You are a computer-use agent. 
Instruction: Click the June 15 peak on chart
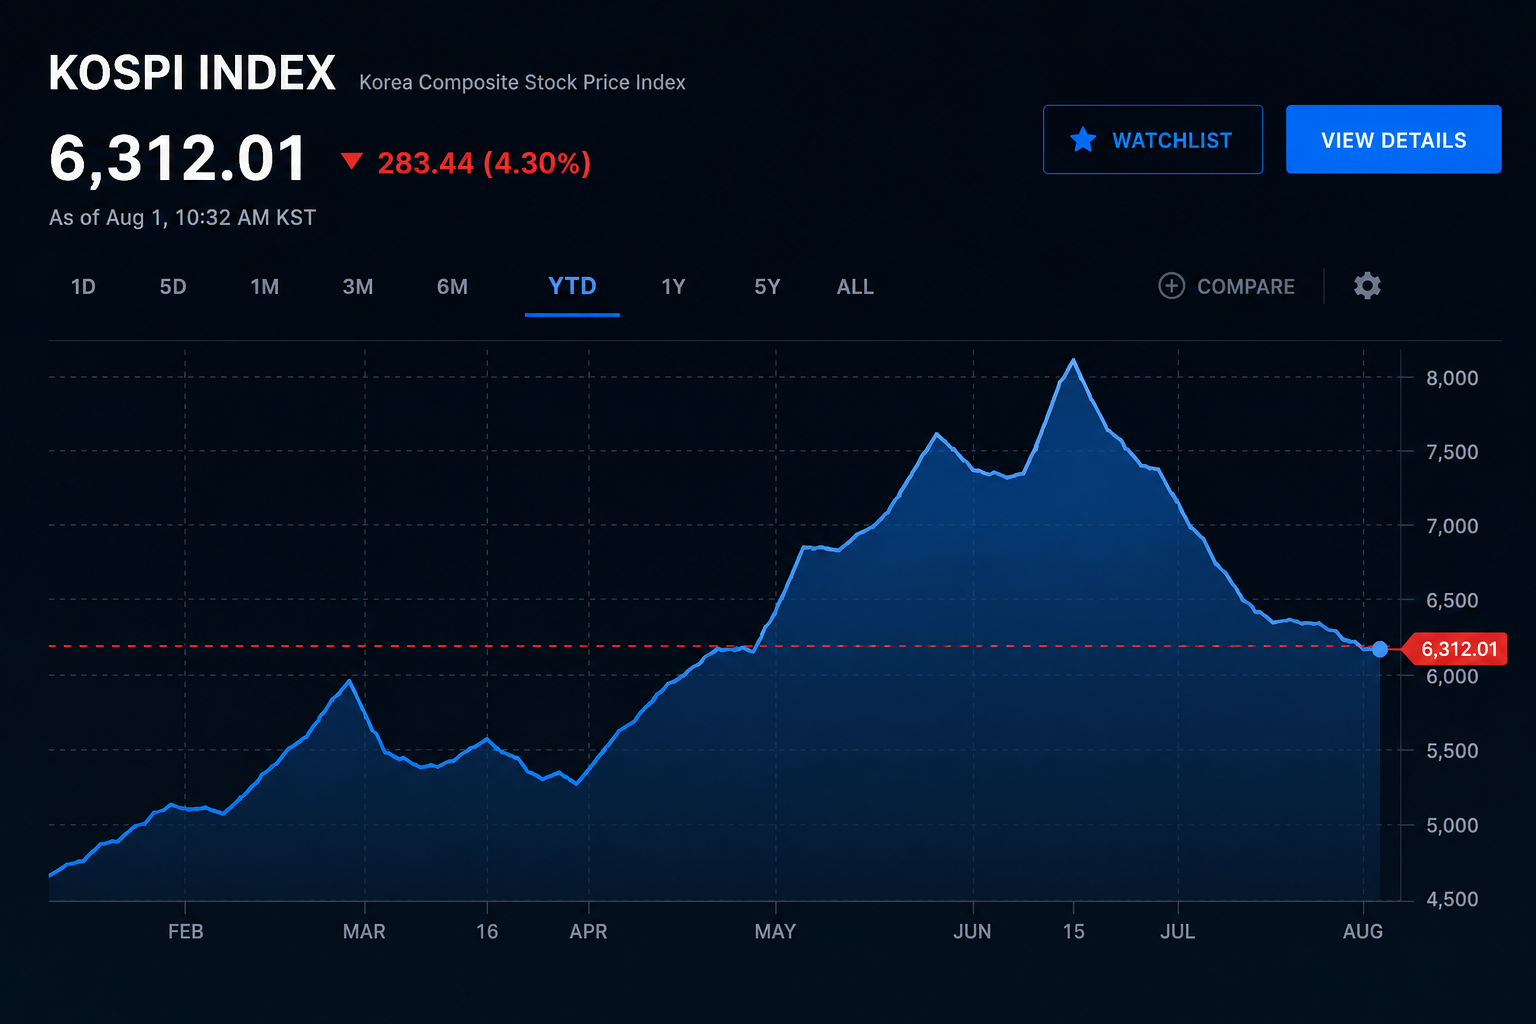tap(1073, 360)
